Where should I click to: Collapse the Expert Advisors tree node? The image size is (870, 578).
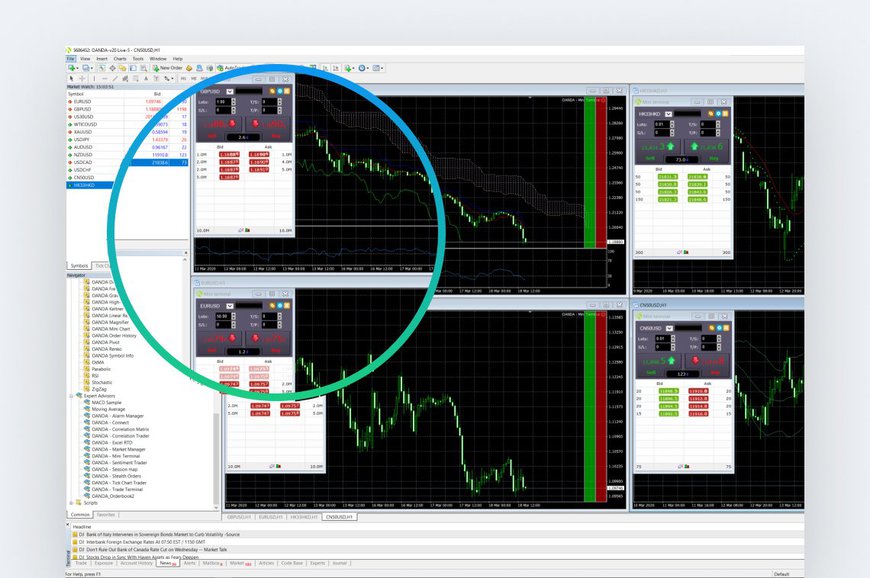point(70,395)
